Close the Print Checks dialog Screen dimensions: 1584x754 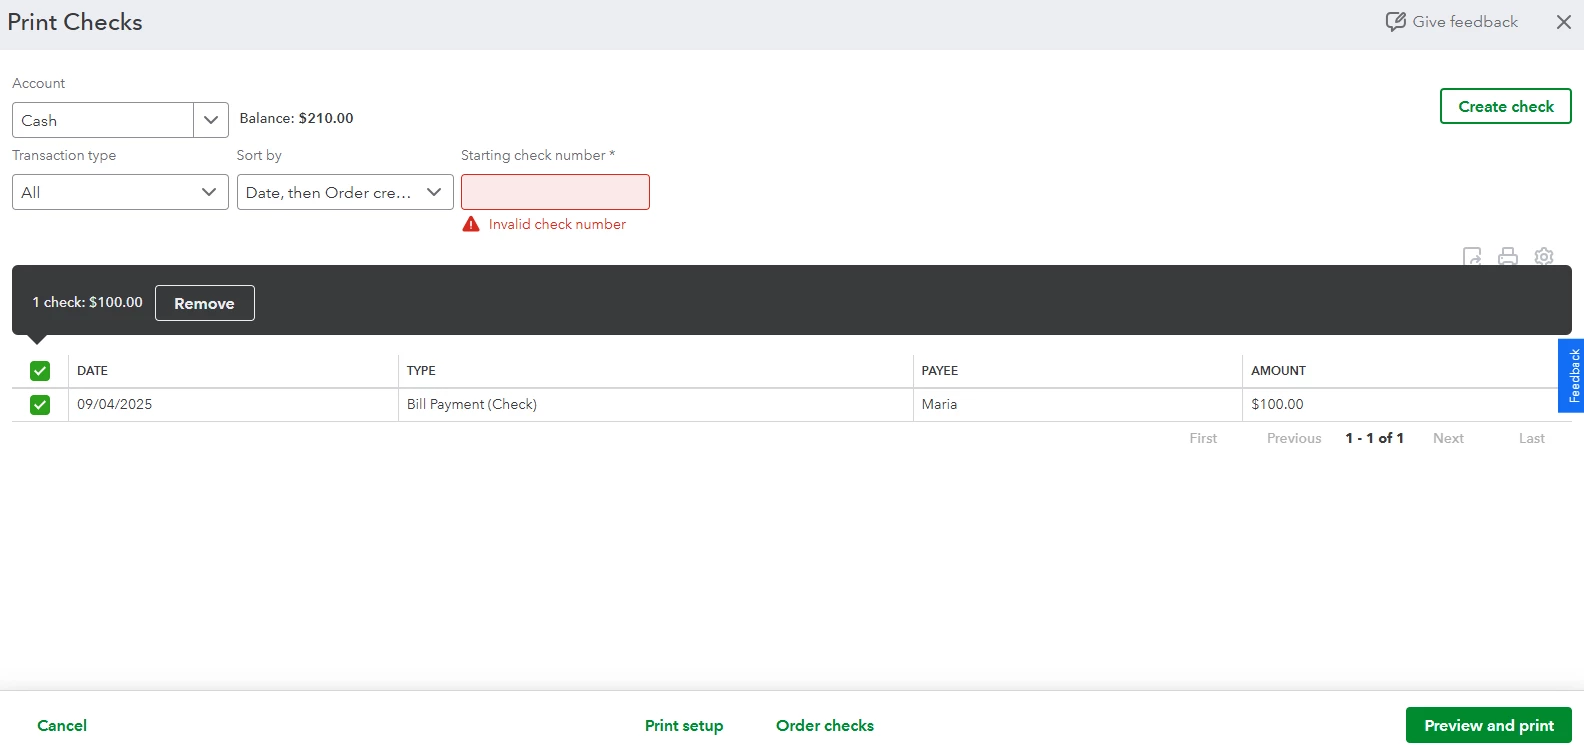(1564, 22)
